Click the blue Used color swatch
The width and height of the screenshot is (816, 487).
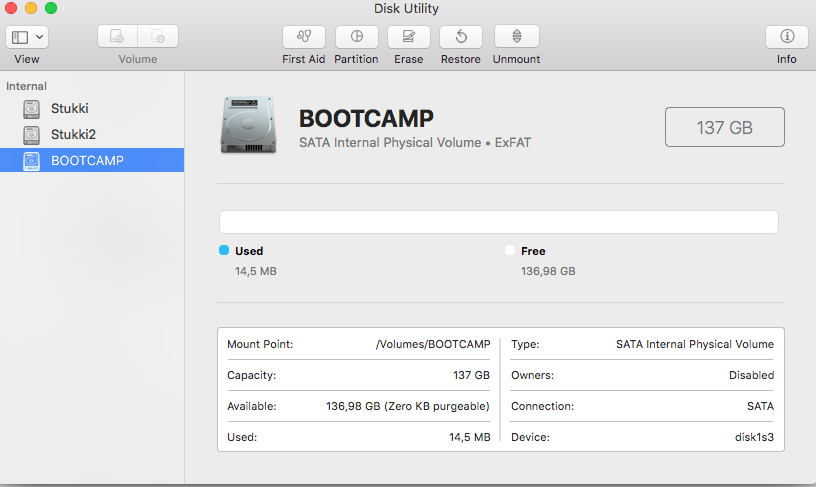pyautogui.click(x=224, y=251)
